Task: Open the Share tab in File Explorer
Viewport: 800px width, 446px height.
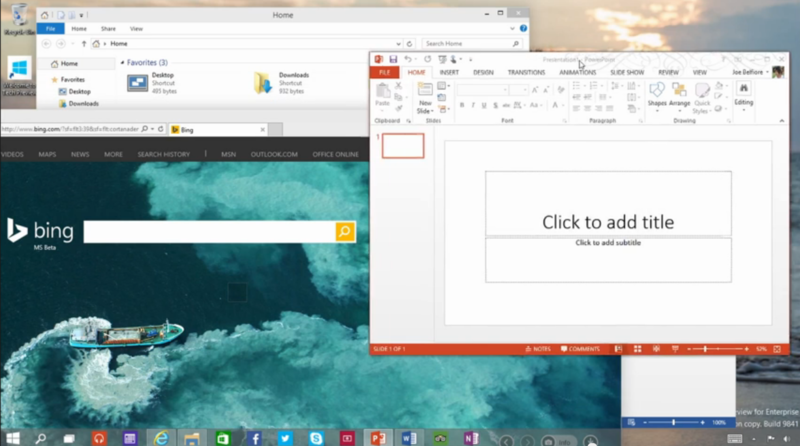Action: pos(108,29)
